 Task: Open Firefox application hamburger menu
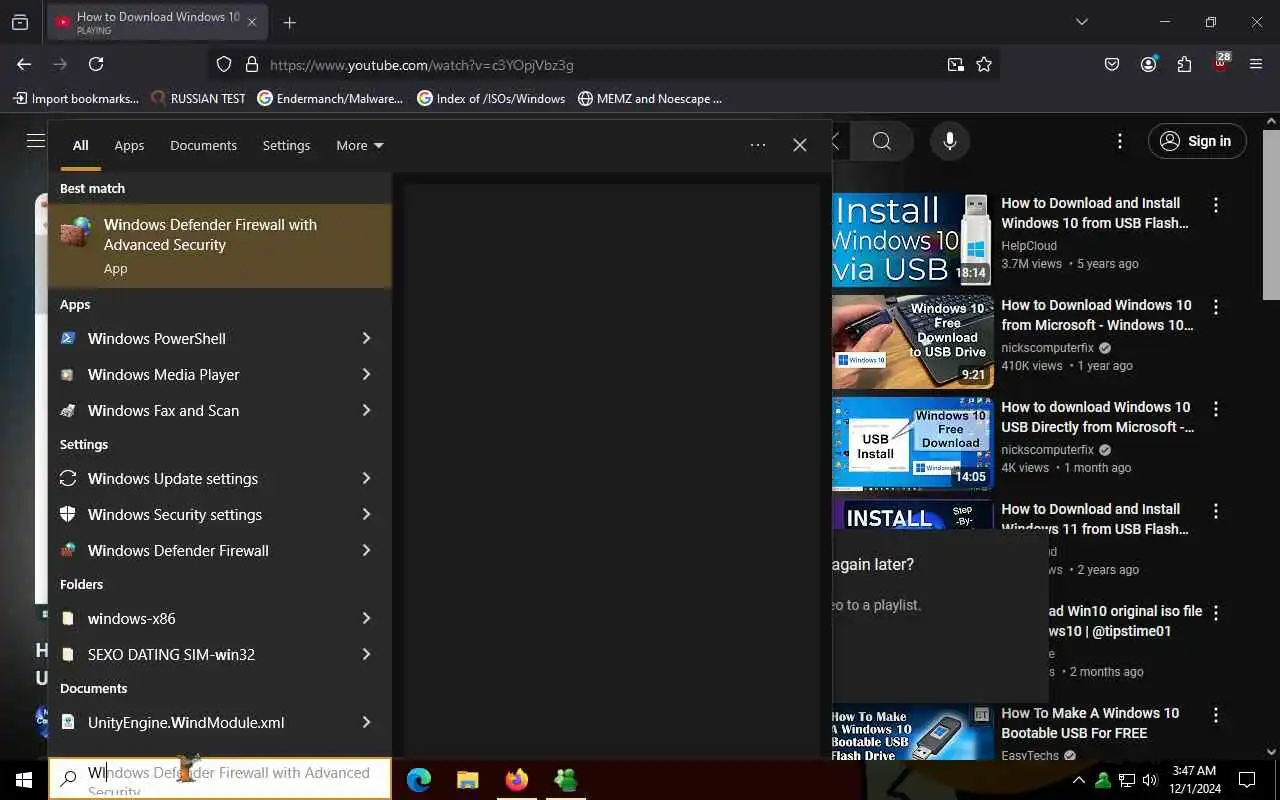[1256, 64]
